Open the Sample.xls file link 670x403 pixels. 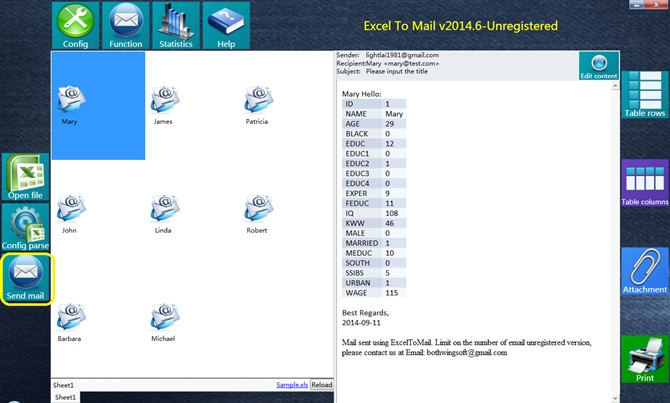(292, 385)
